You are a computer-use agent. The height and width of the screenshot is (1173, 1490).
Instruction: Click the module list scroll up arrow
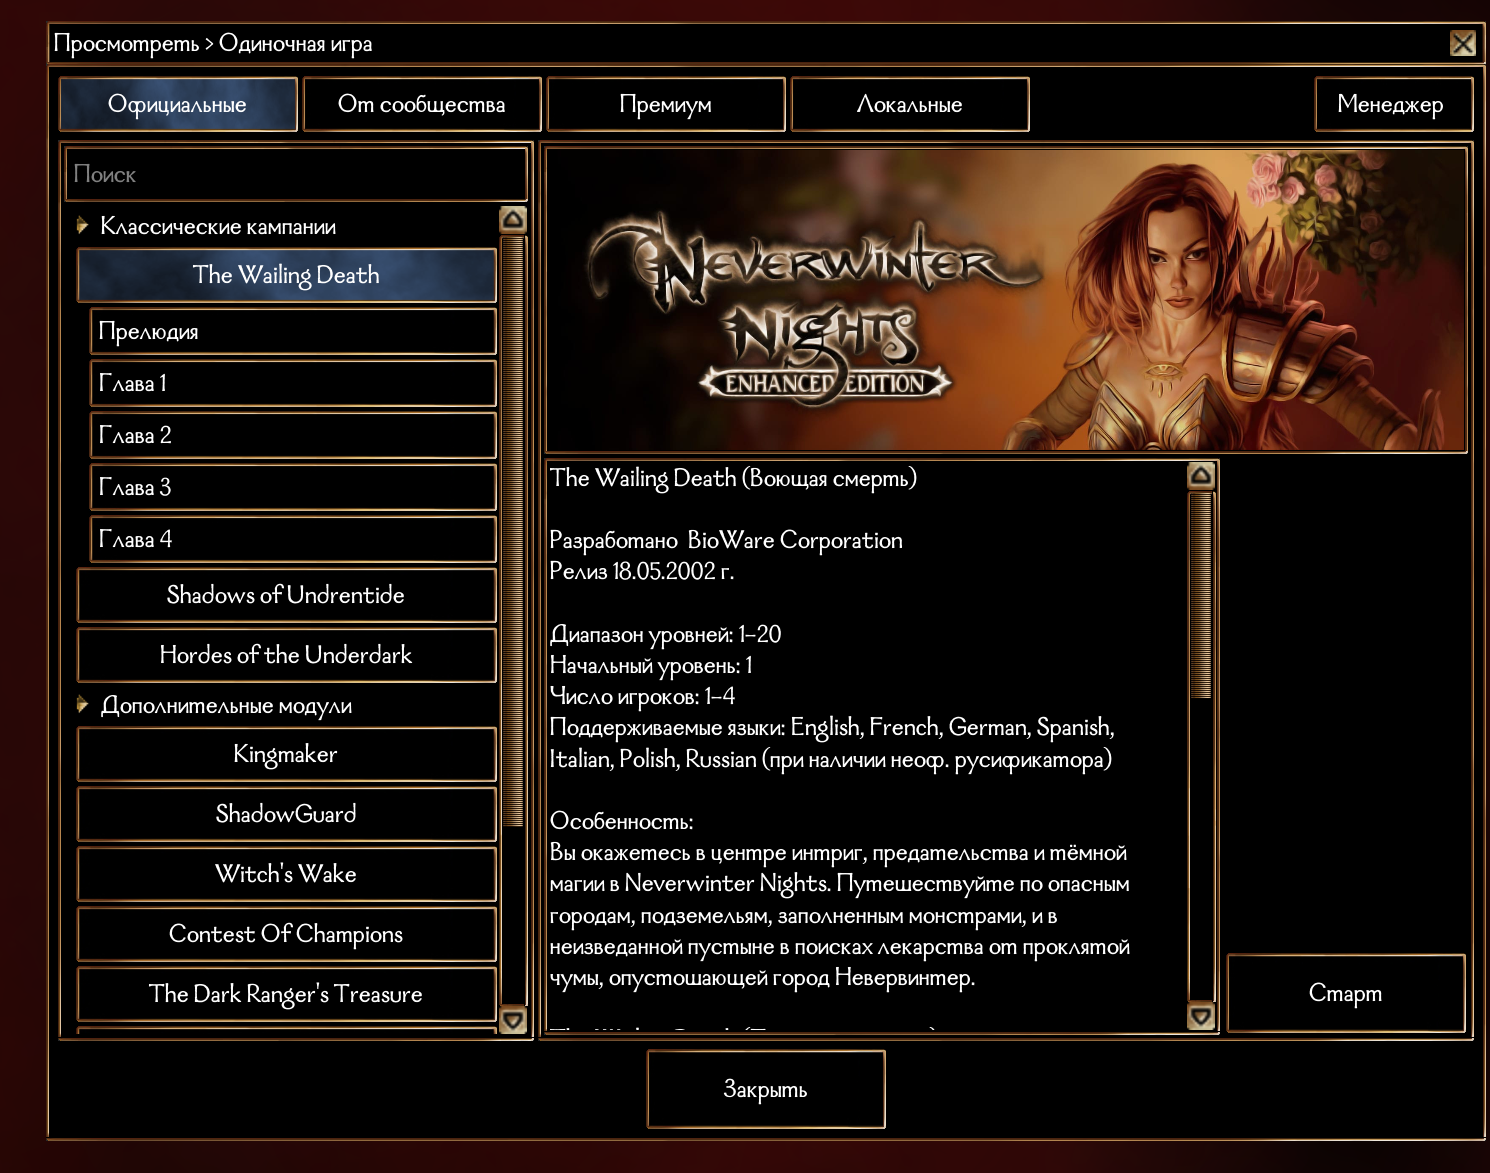(513, 219)
